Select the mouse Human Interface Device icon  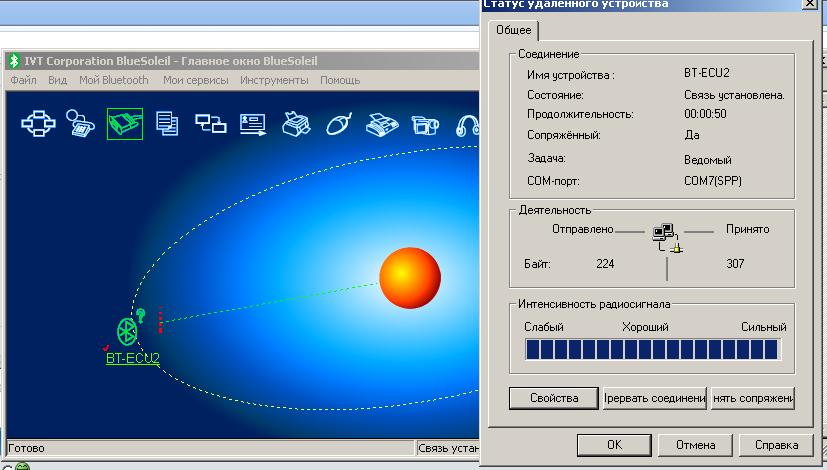click(x=340, y=124)
